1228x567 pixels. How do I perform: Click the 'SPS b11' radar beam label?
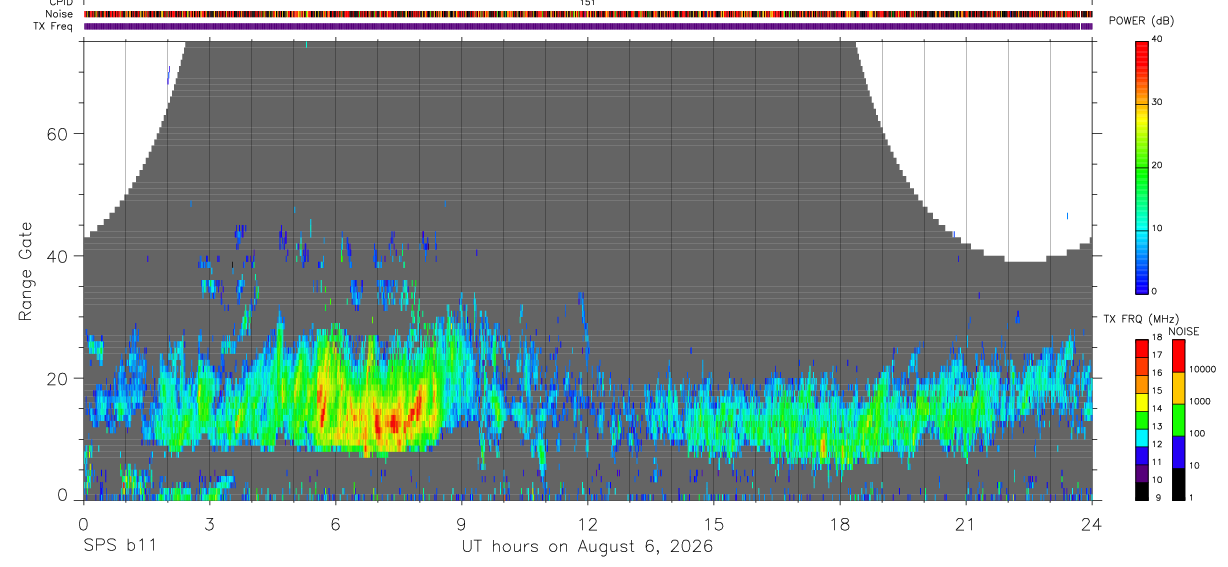tap(119, 547)
